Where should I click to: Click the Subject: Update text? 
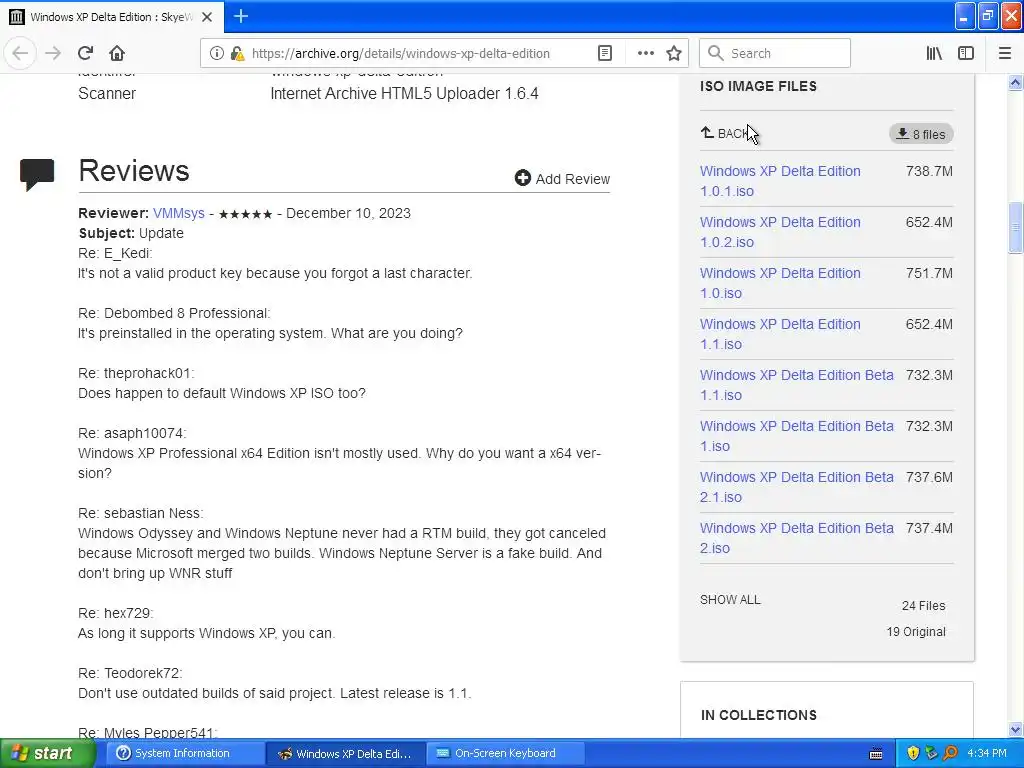131,233
